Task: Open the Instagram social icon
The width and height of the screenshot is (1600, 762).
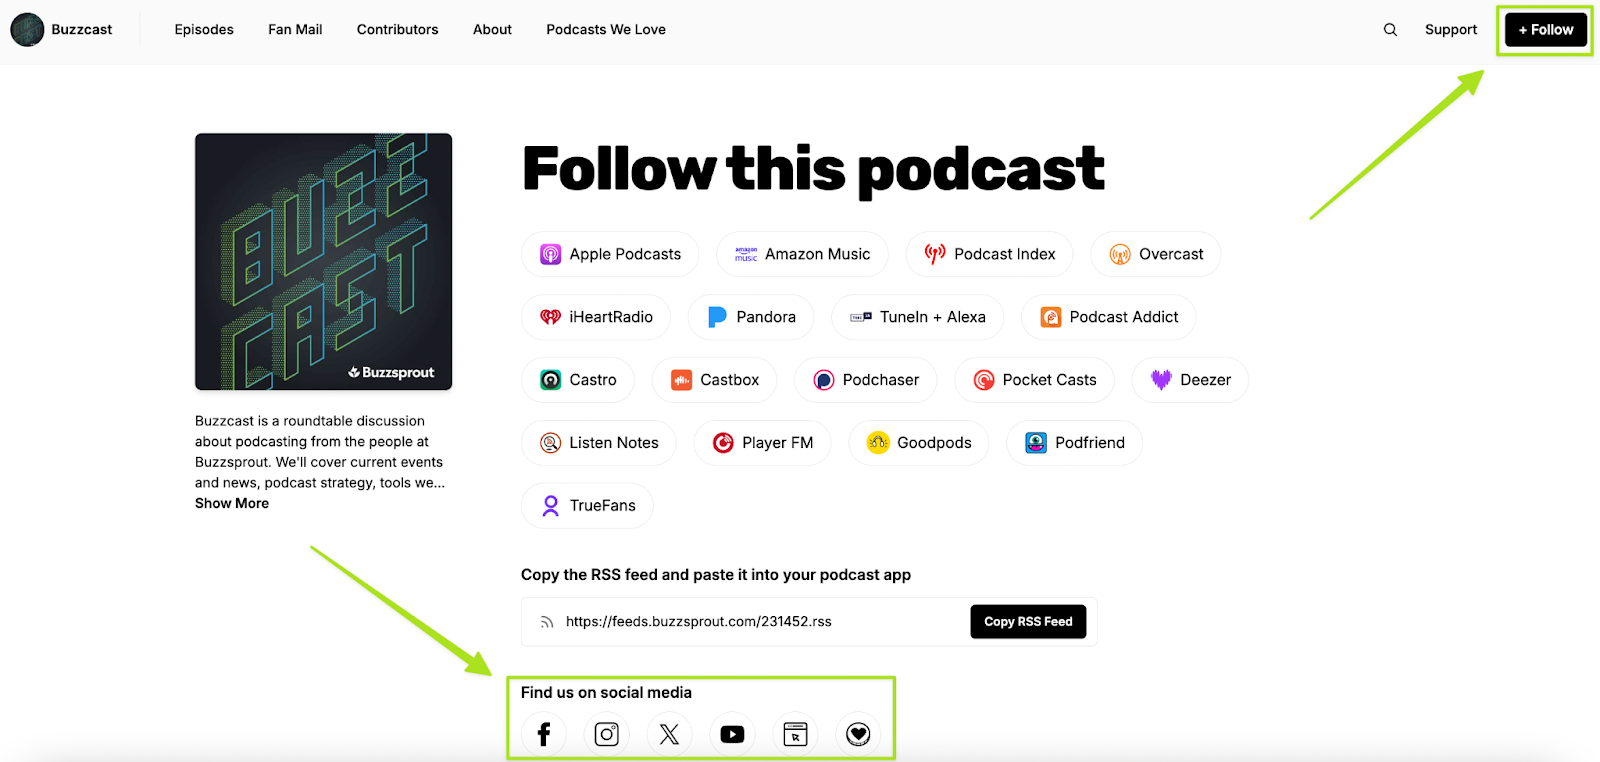Action: point(607,734)
